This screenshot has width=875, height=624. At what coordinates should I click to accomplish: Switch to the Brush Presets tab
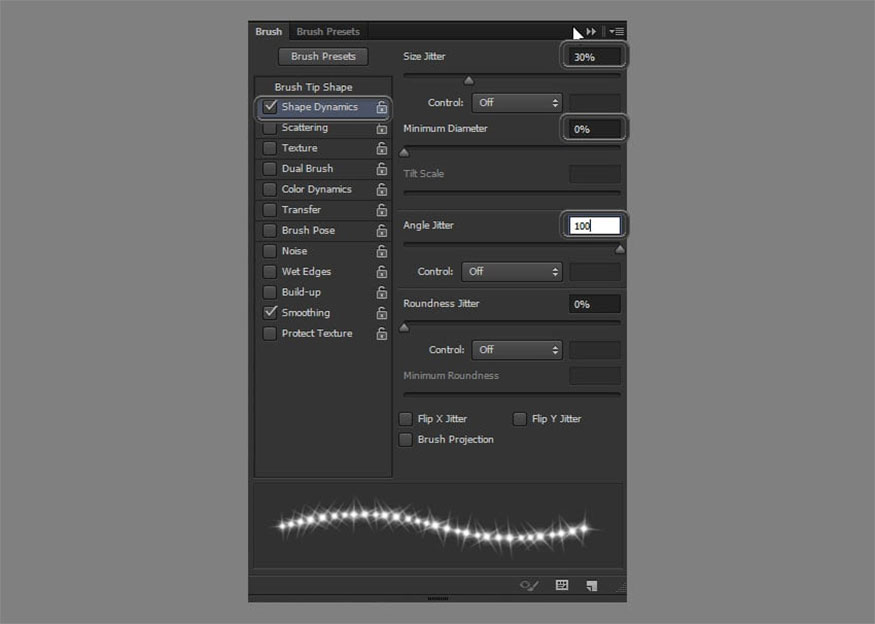(x=327, y=32)
